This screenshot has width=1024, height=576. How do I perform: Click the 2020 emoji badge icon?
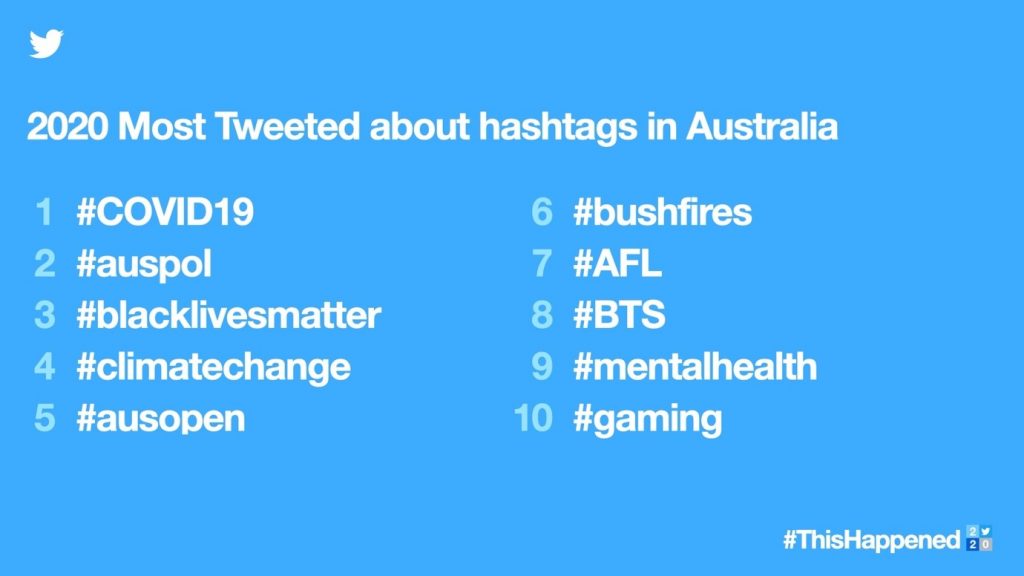(980, 537)
